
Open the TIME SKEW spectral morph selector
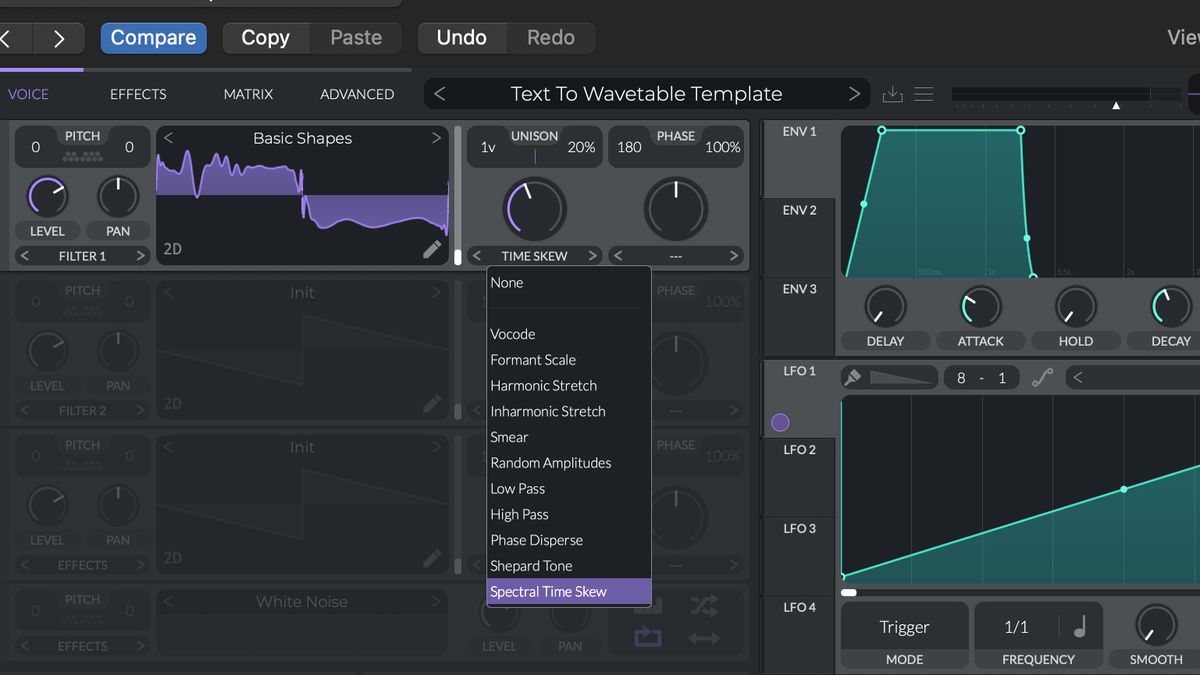click(535, 256)
